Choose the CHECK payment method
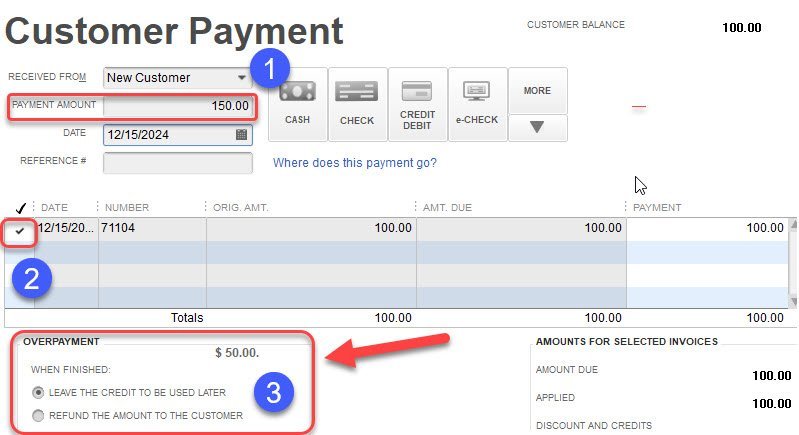This screenshot has height=435, width=799. point(357,102)
